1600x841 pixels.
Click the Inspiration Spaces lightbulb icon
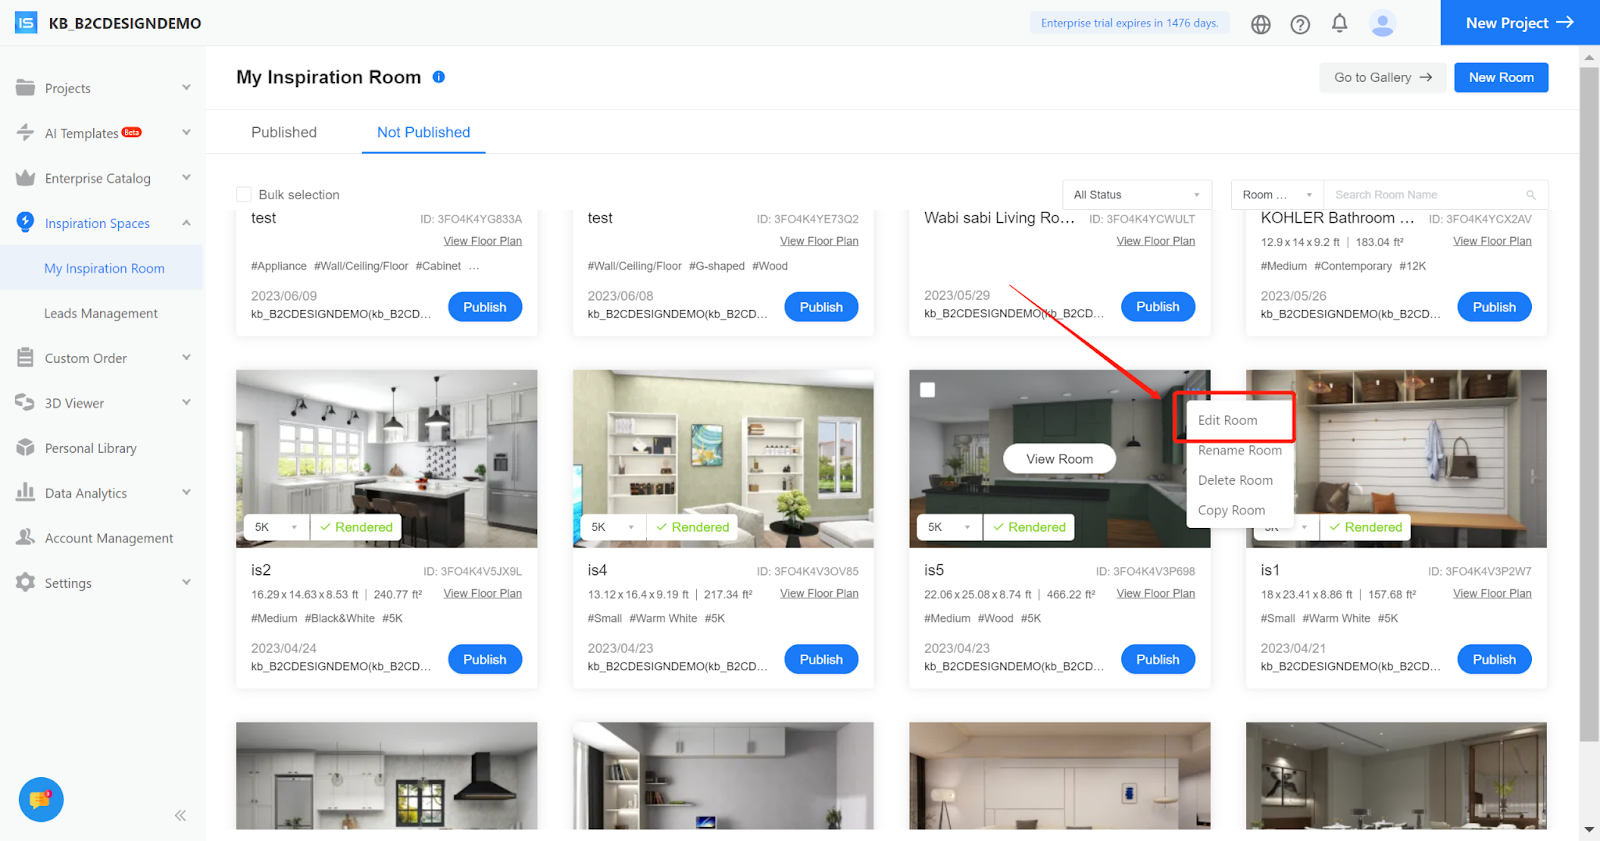26,222
